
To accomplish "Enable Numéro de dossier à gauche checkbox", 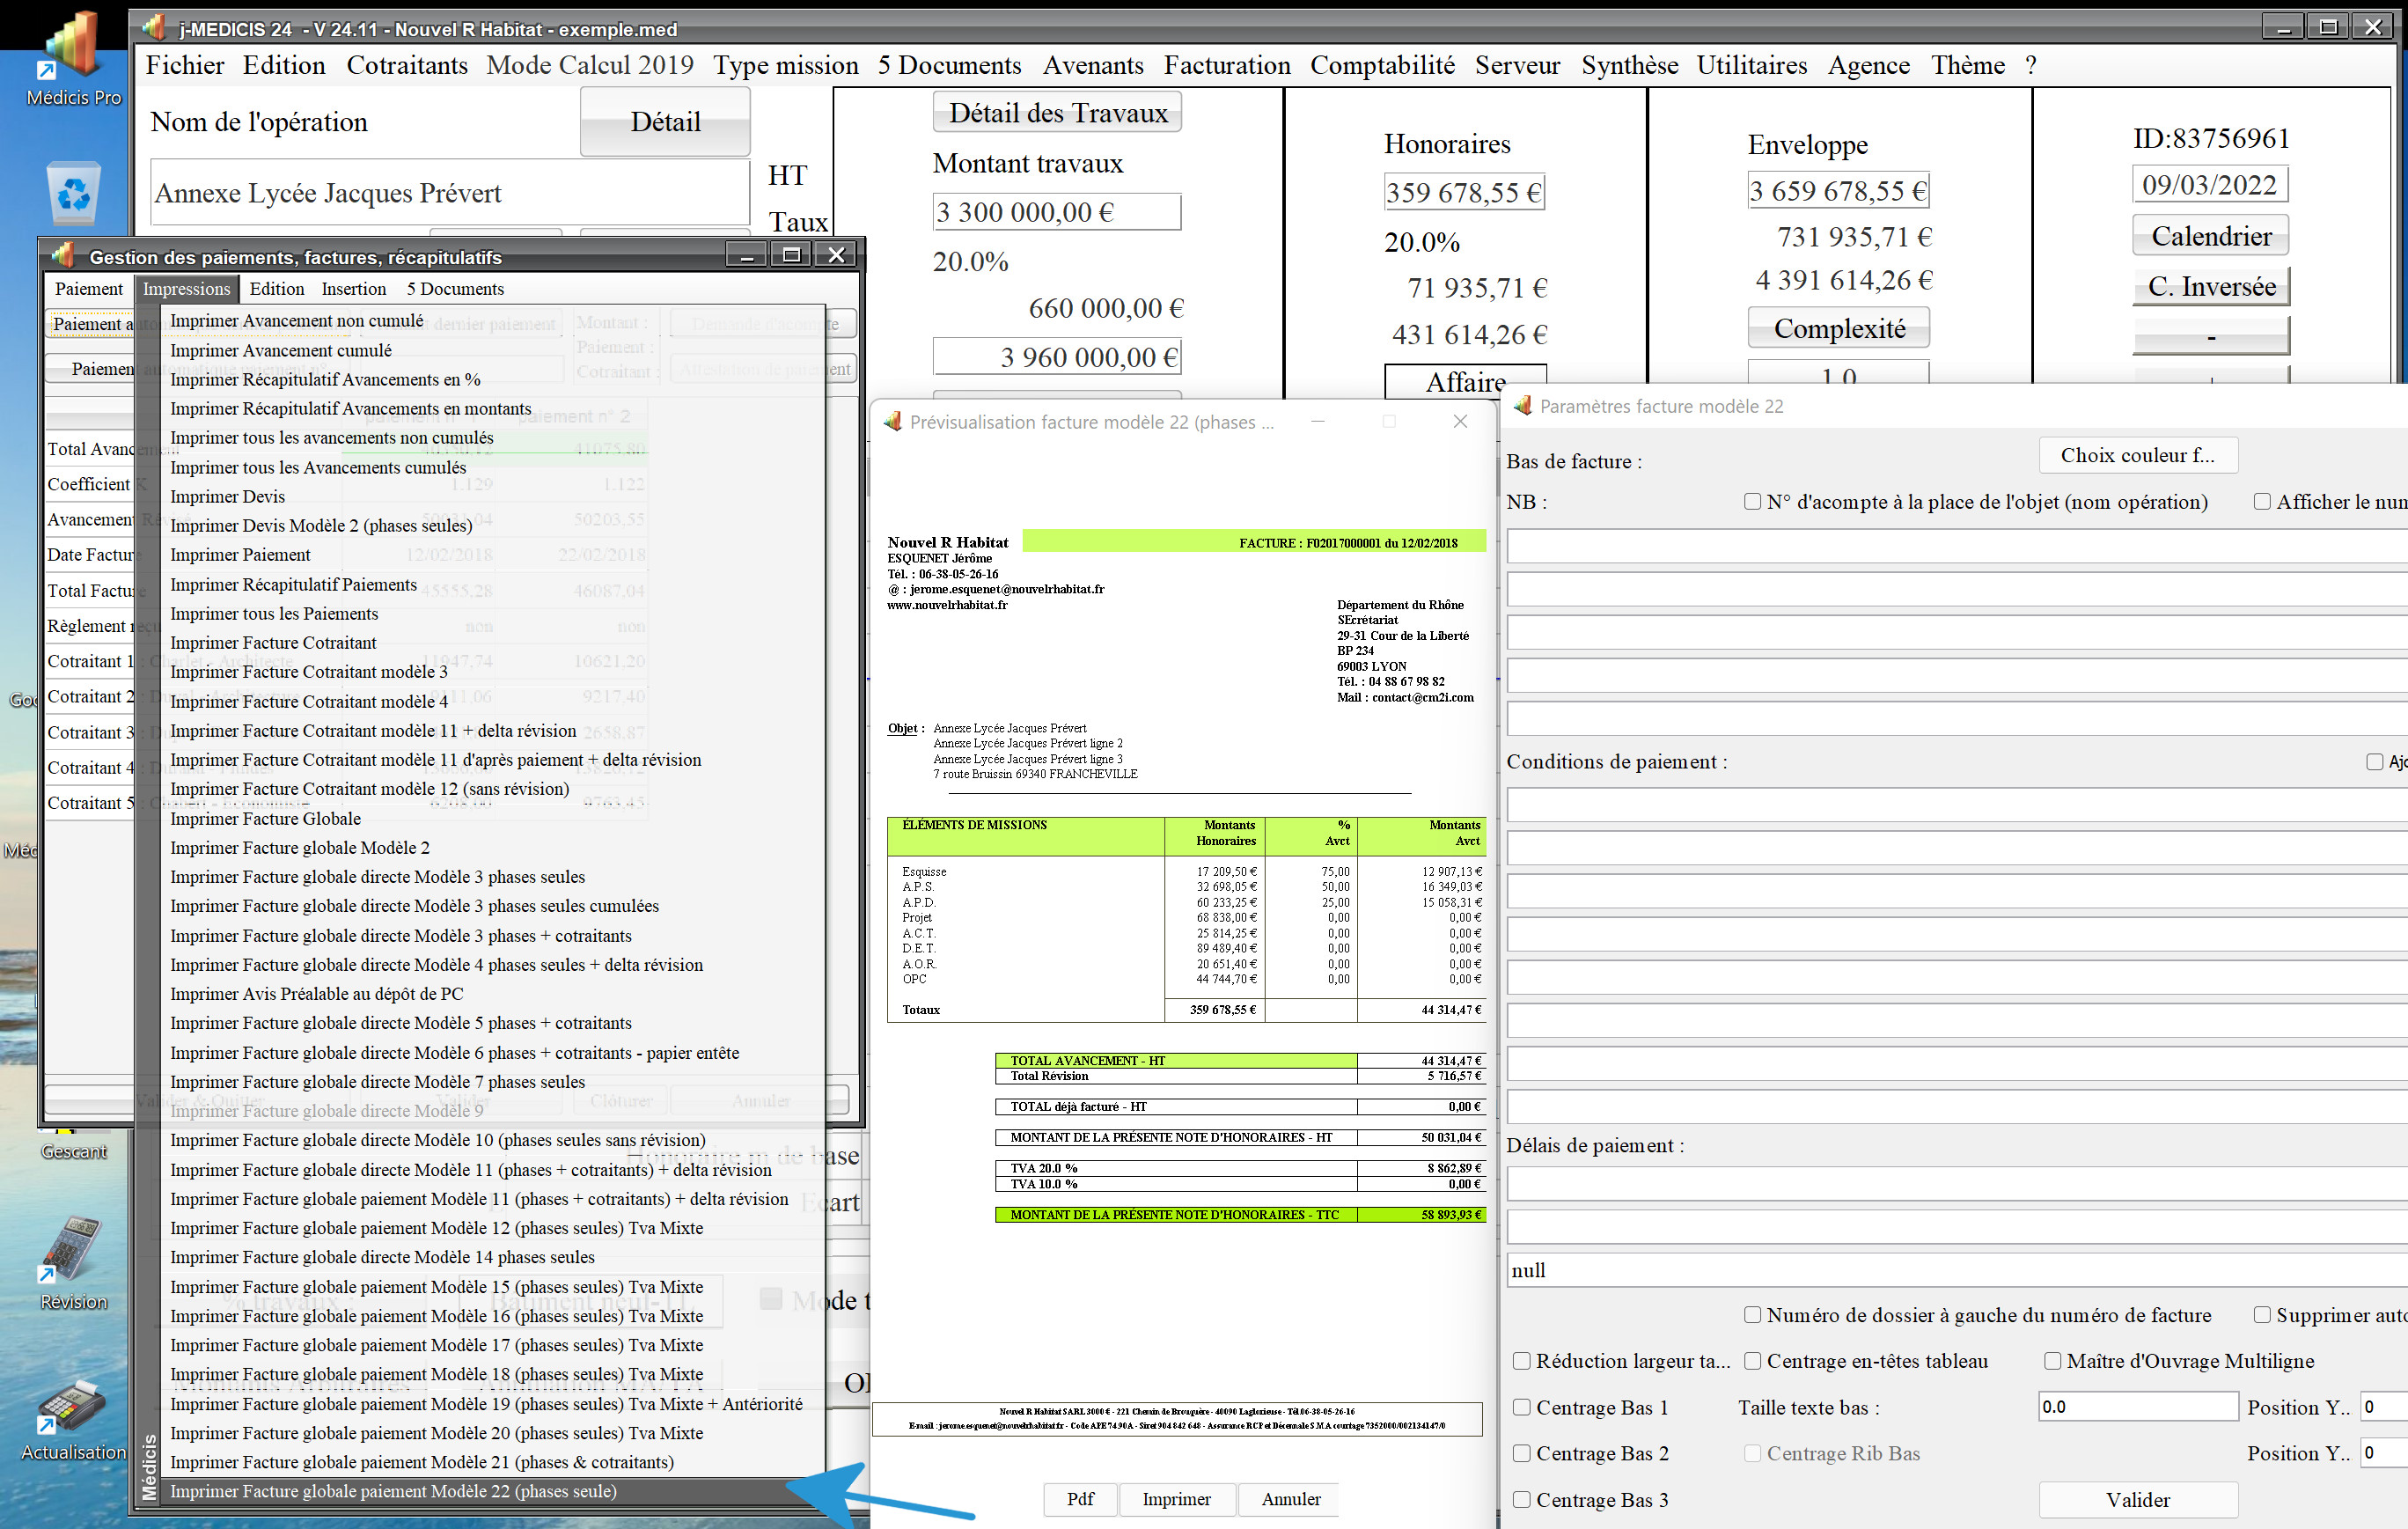I will coord(1752,1314).
